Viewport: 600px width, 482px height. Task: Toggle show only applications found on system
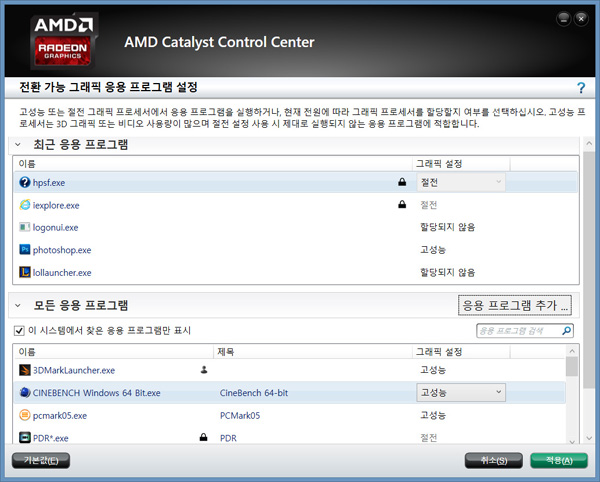pos(19,331)
